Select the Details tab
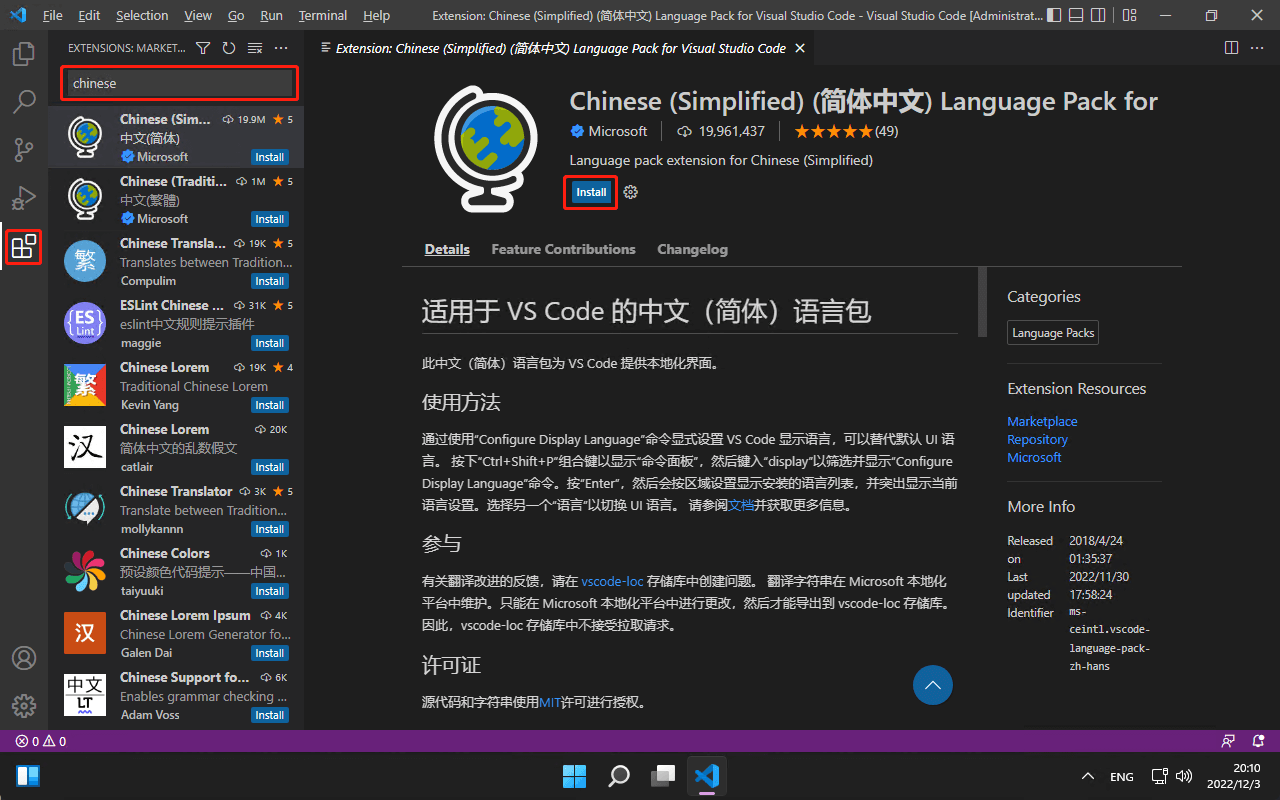 pos(447,249)
